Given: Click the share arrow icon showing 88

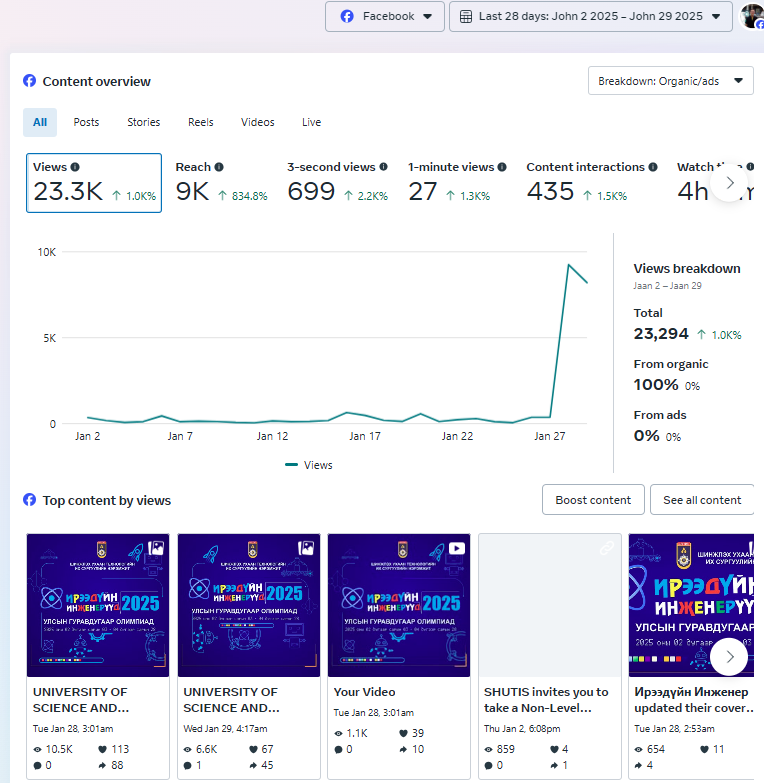Looking at the screenshot, I should (x=103, y=765).
